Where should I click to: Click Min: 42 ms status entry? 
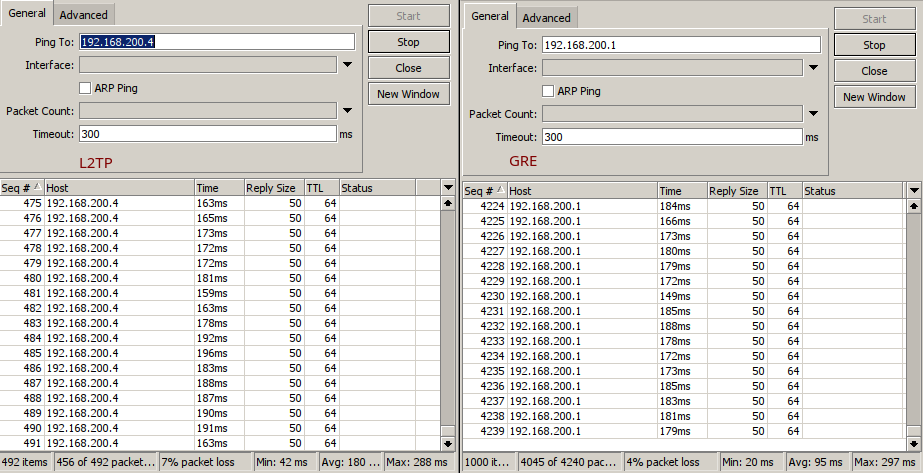[x=285, y=462]
